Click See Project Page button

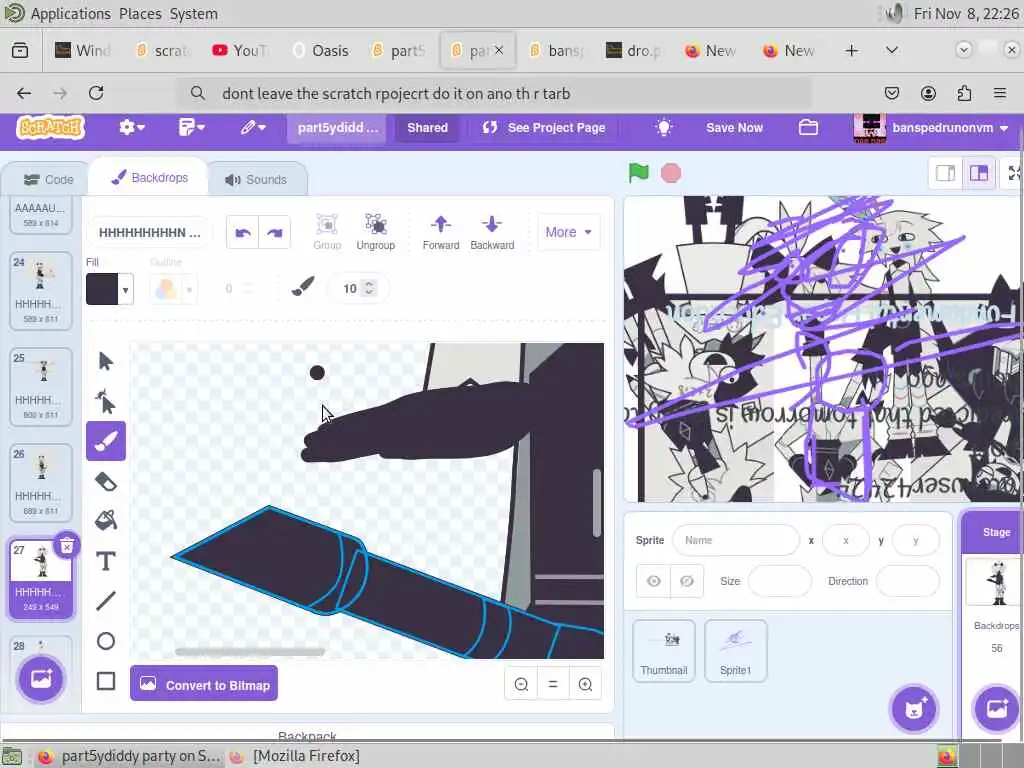544,127
